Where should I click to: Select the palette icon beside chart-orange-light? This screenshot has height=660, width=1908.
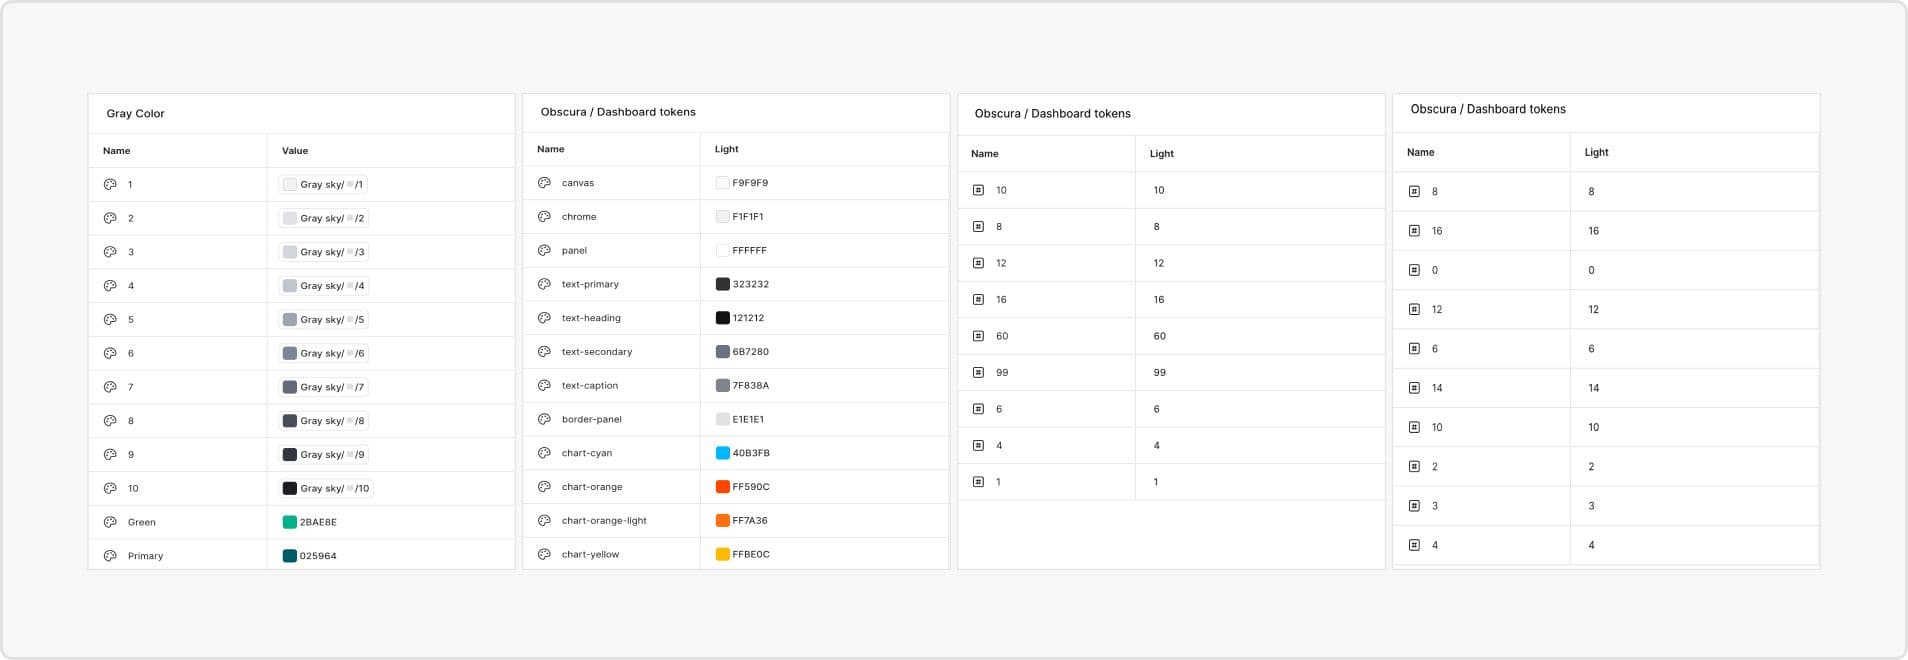(544, 520)
